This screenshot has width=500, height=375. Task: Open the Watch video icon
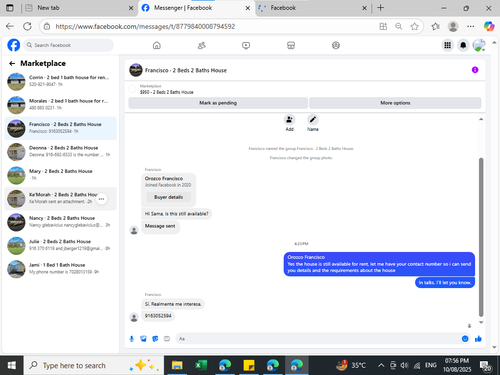[x=246, y=45]
